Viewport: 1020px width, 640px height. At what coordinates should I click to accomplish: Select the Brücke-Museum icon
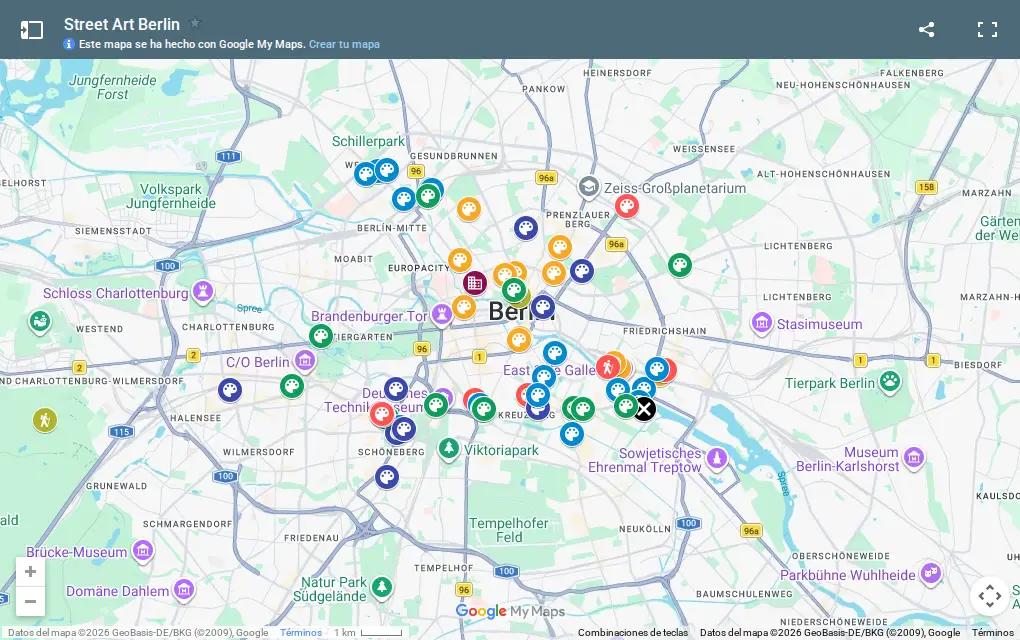point(142,551)
